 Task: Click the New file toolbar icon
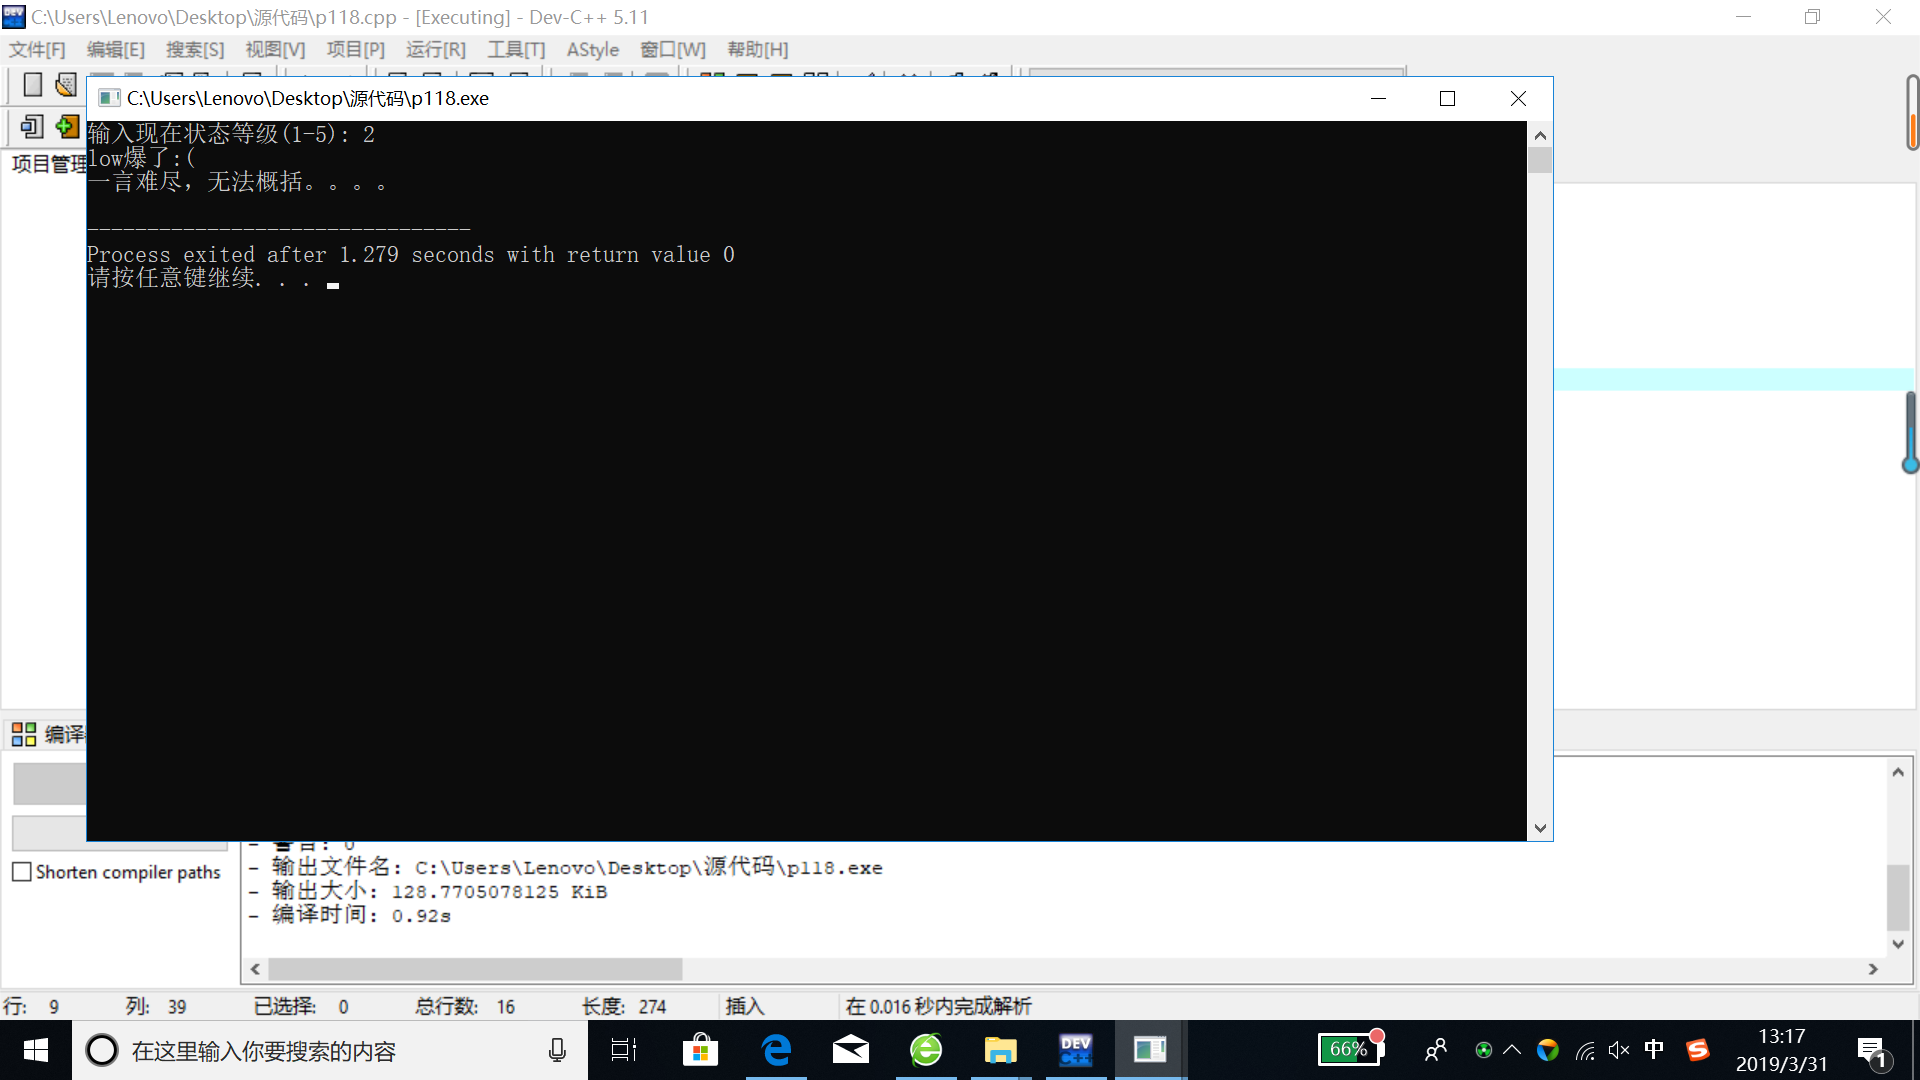tap(32, 85)
